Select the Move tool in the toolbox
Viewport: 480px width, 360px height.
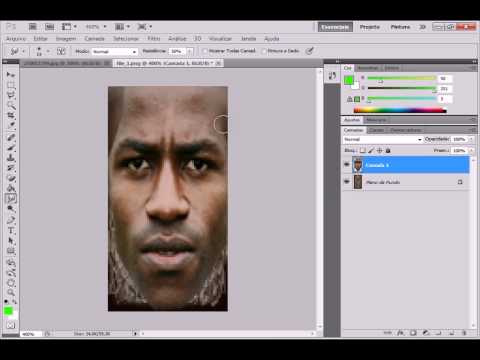(11, 75)
